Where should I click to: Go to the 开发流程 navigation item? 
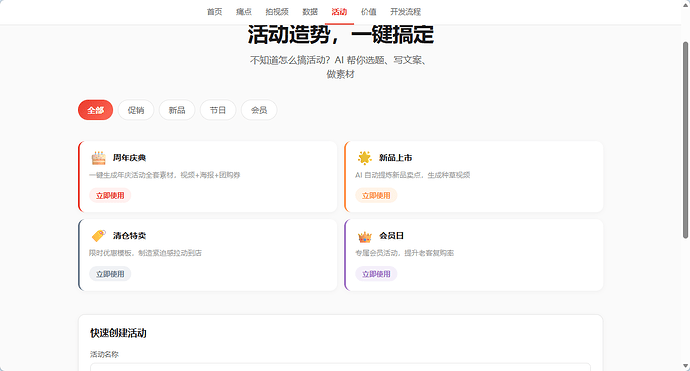coord(405,12)
